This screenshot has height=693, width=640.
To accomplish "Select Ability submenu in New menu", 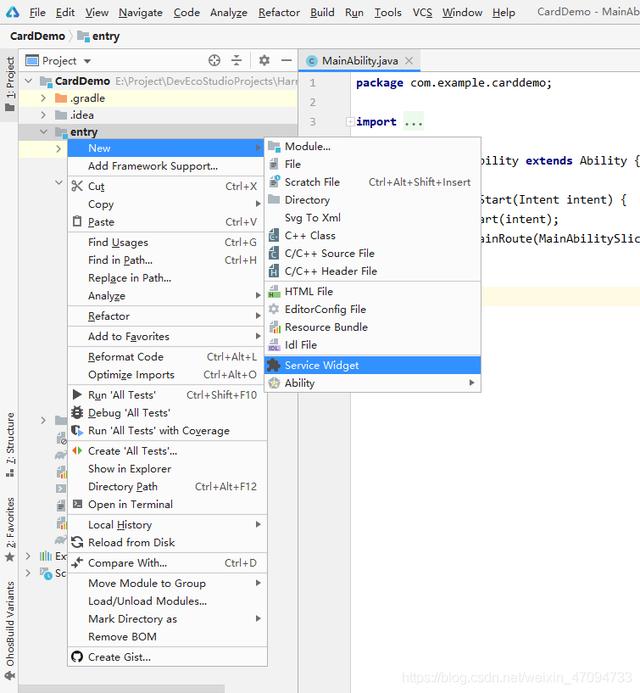I will 299,383.
